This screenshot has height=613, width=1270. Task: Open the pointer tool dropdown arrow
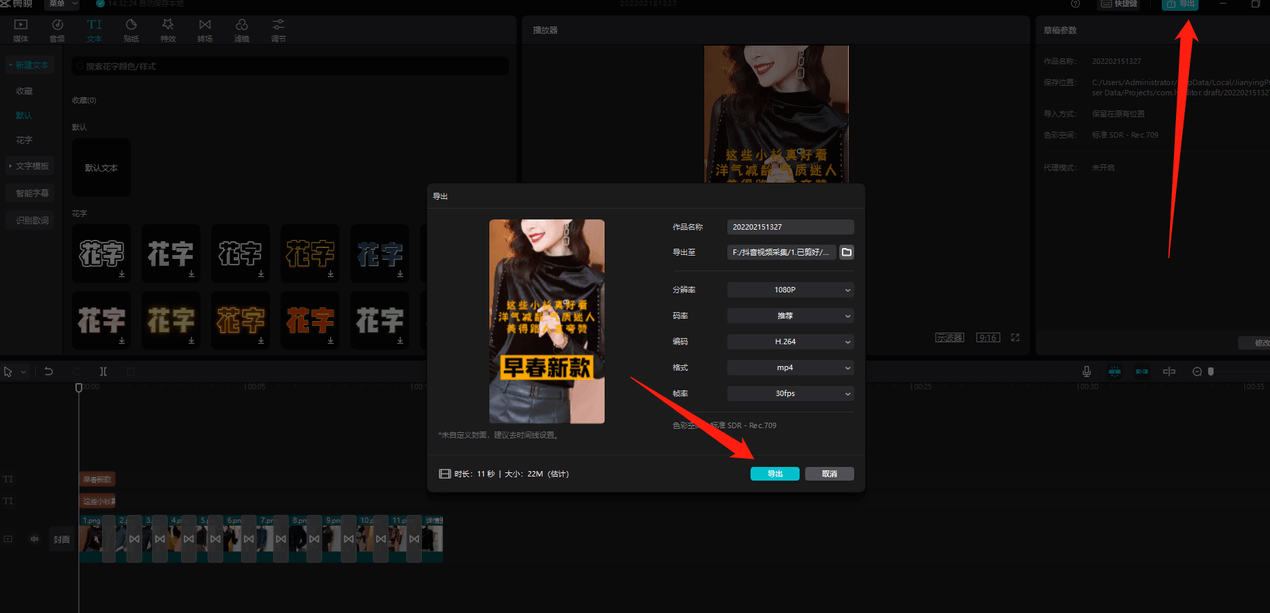(x=24, y=372)
